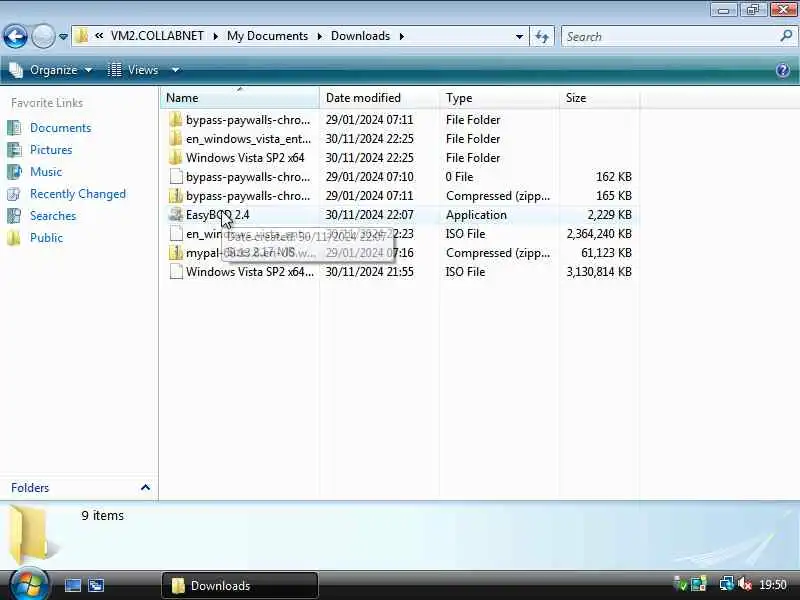Viewport: 800px width, 600px height.
Task: Click My Documents in the address path
Action: pos(267,36)
